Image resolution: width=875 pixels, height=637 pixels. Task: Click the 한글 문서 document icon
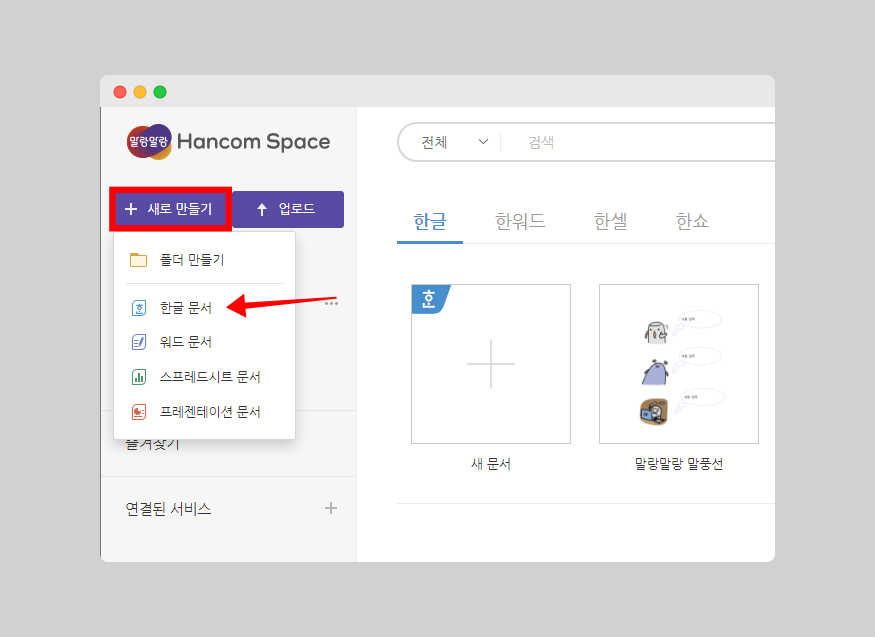(138, 308)
